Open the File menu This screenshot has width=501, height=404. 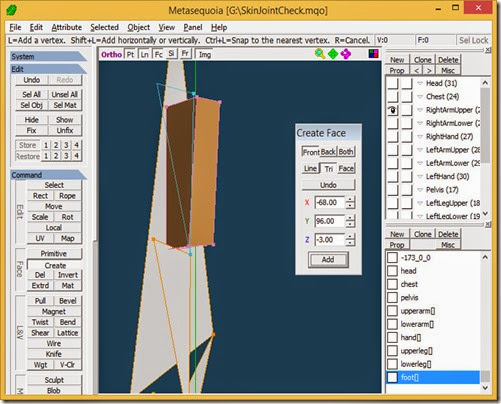pyautogui.click(x=15, y=27)
